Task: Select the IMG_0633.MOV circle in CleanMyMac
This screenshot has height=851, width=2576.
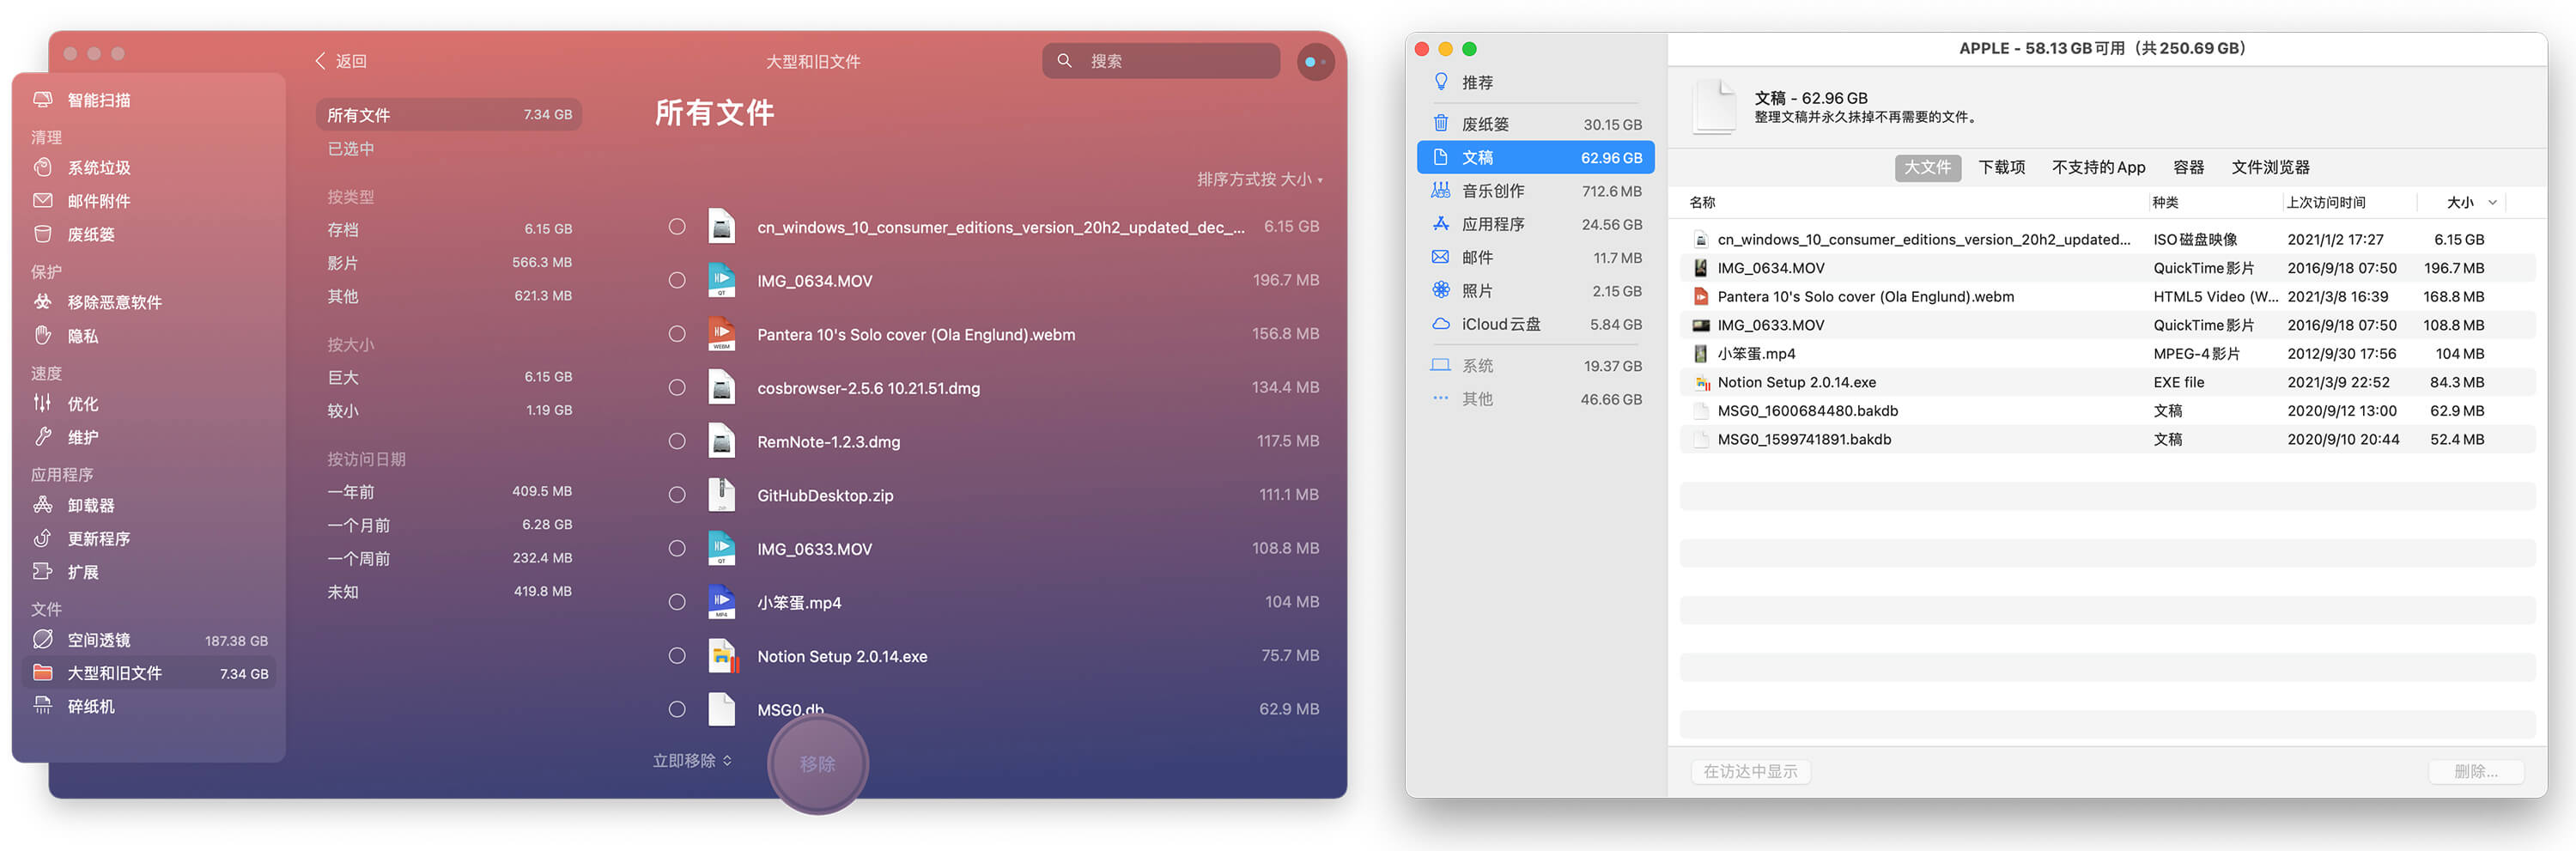Action: pos(677,548)
